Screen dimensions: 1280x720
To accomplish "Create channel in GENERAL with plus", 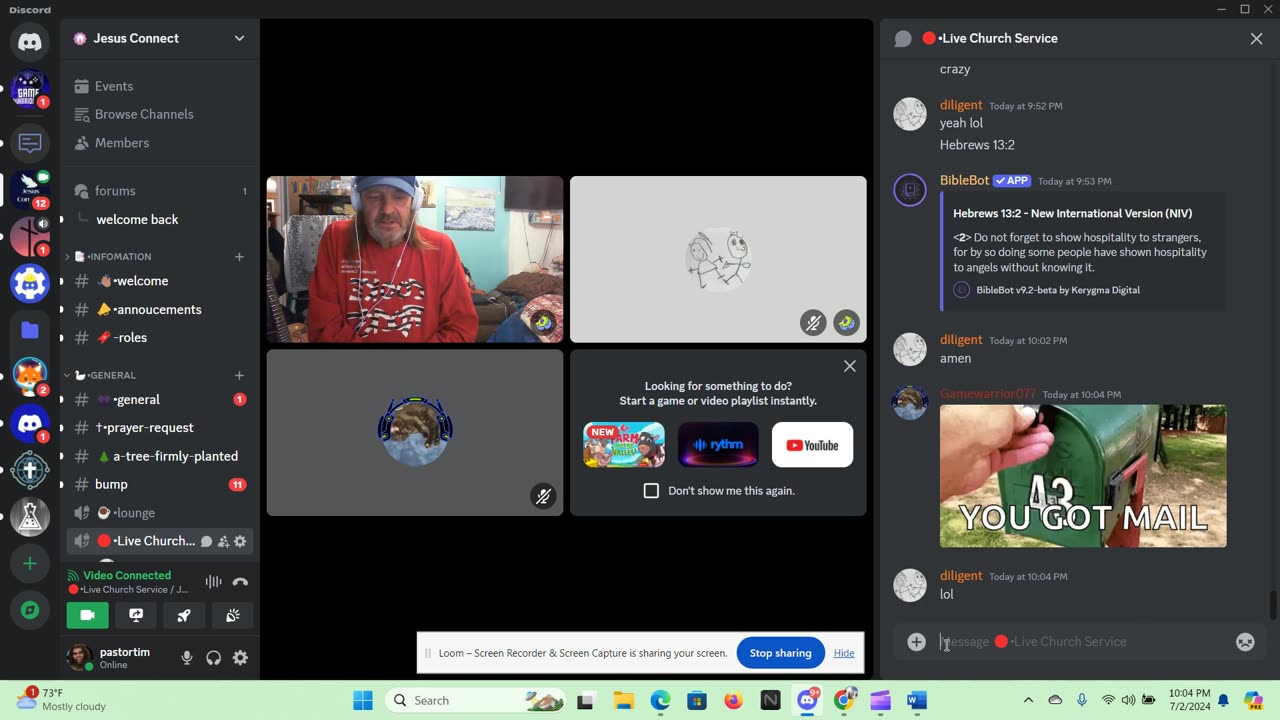I will tap(239, 375).
